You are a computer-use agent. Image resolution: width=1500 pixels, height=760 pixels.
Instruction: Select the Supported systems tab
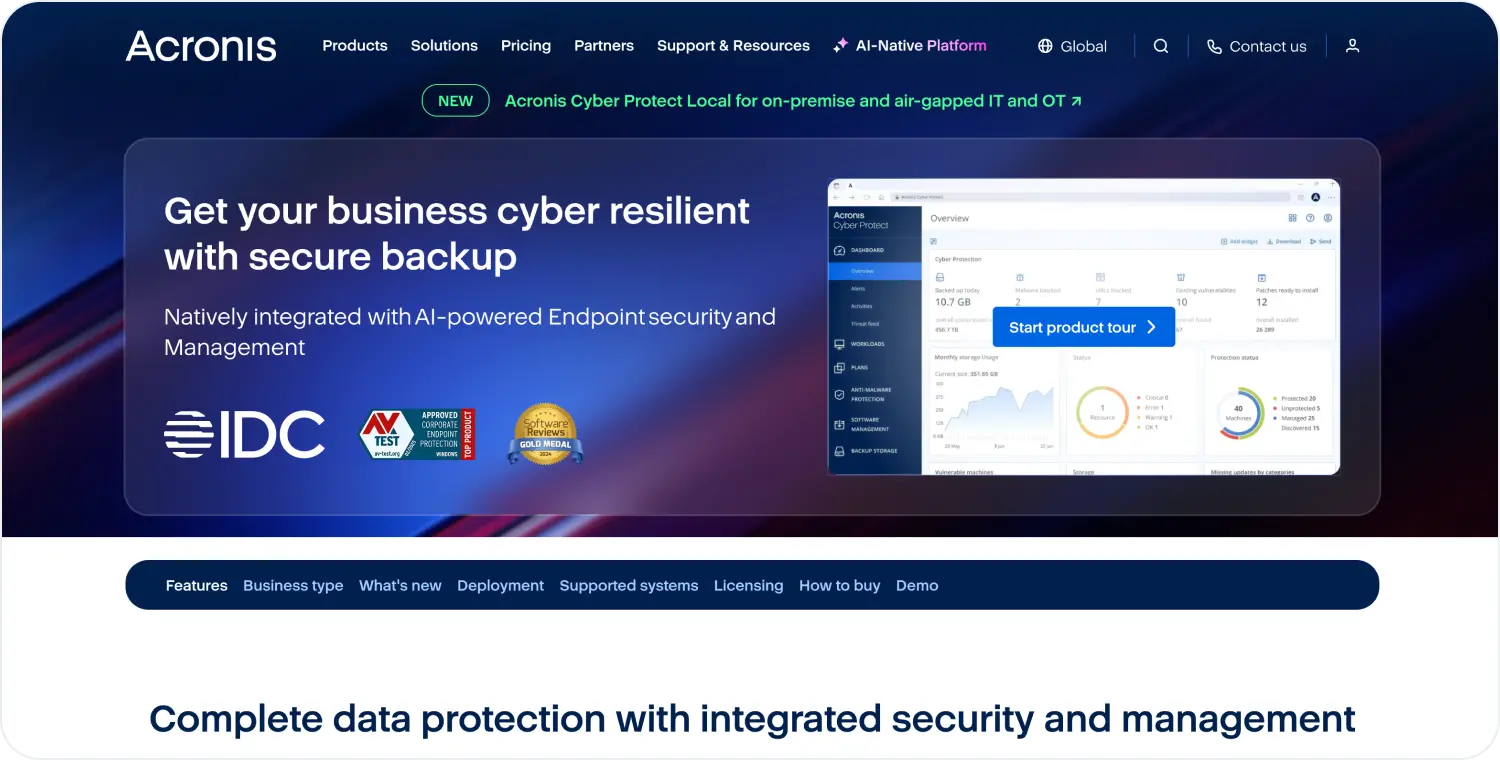click(629, 586)
